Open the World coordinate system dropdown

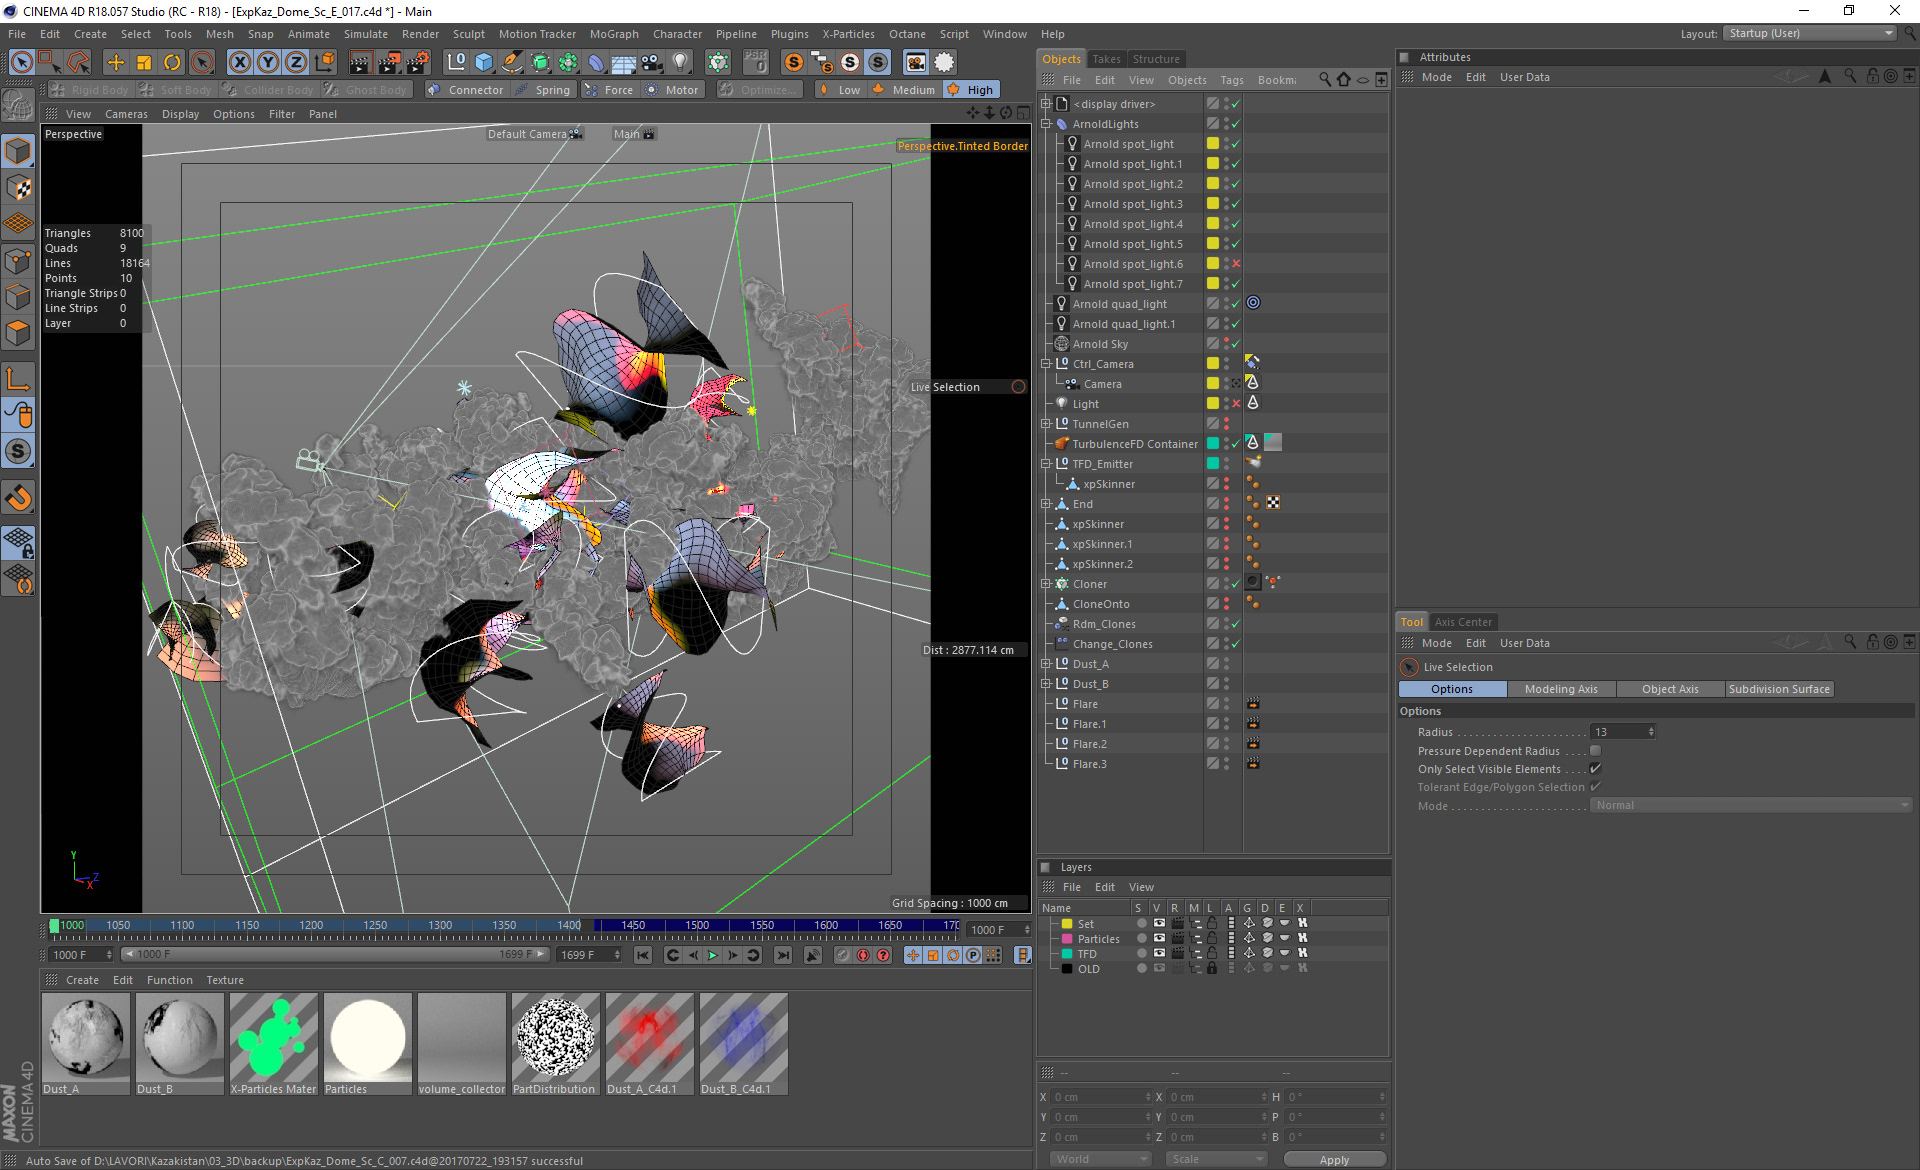click(1101, 1159)
